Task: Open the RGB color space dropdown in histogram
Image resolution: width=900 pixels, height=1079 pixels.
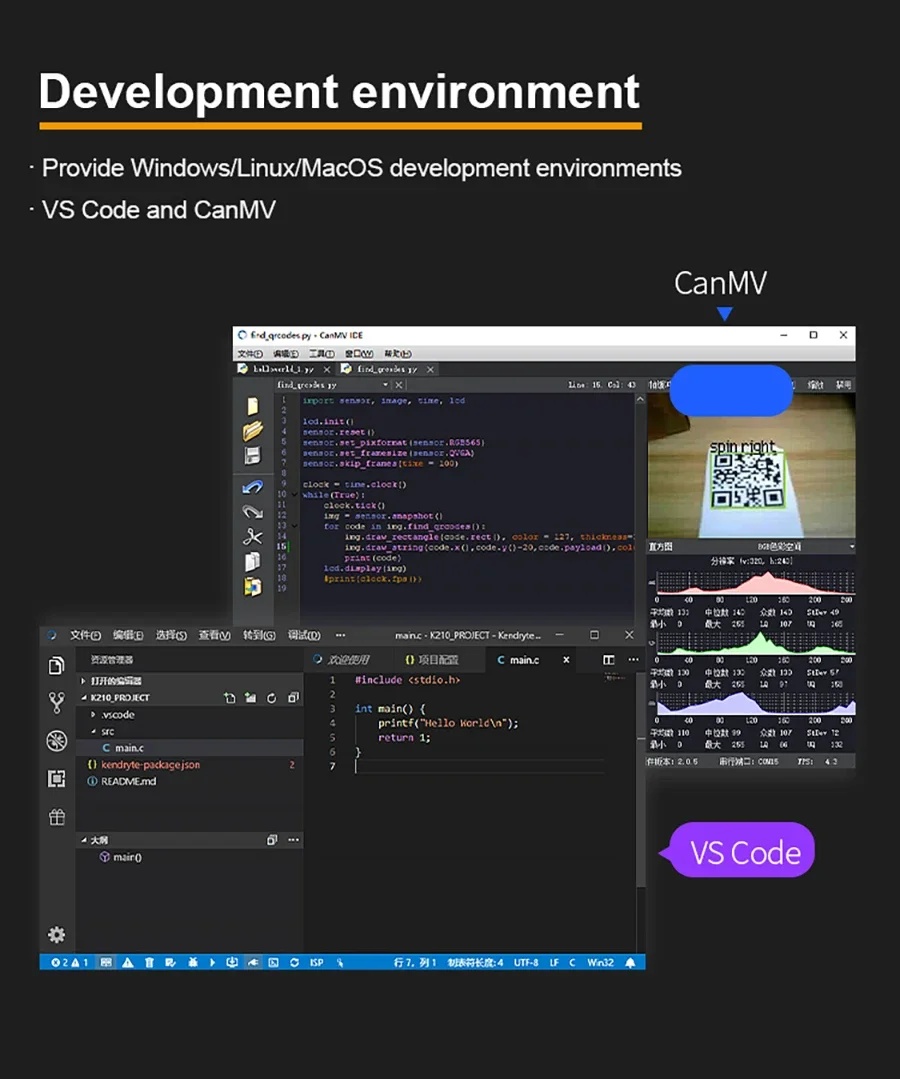Action: (851, 547)
